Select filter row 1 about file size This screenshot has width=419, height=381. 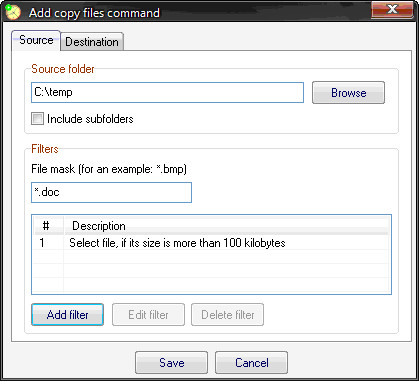tap(211, 243)
